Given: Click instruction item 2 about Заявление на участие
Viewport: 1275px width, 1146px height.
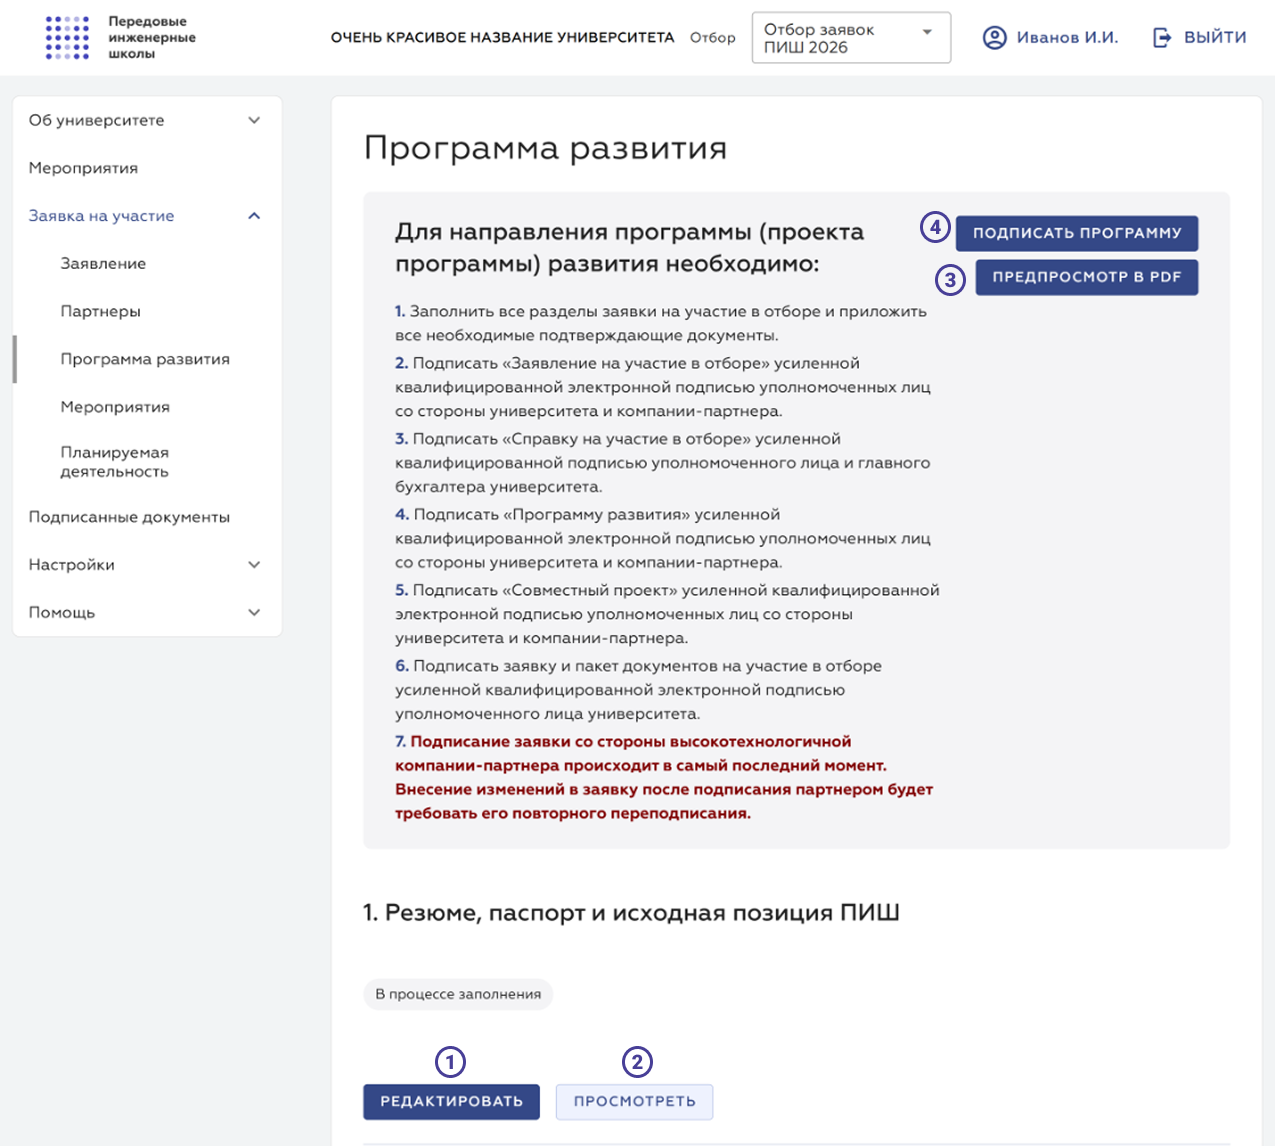Looking at the screenshot, I should 663,387.
